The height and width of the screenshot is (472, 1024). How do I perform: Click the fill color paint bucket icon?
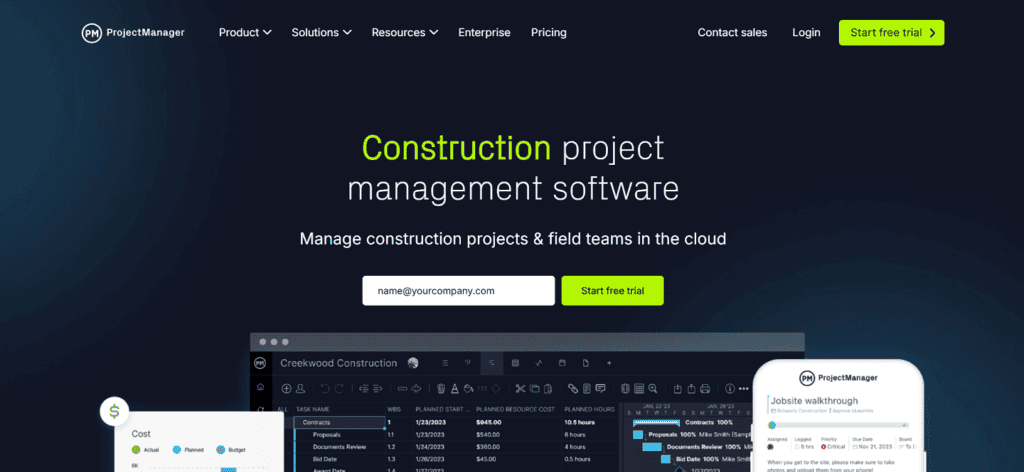click(x=468, y=388)
